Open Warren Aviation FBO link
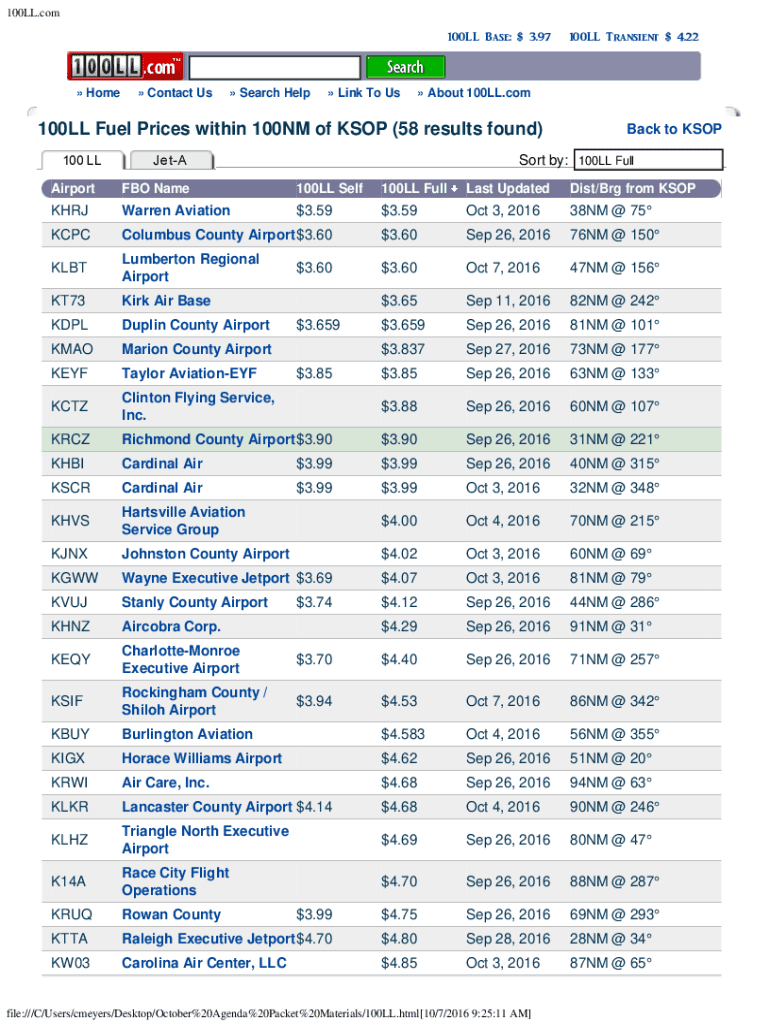The width and height of the screenshot is (770, 1024). (176, 211)
